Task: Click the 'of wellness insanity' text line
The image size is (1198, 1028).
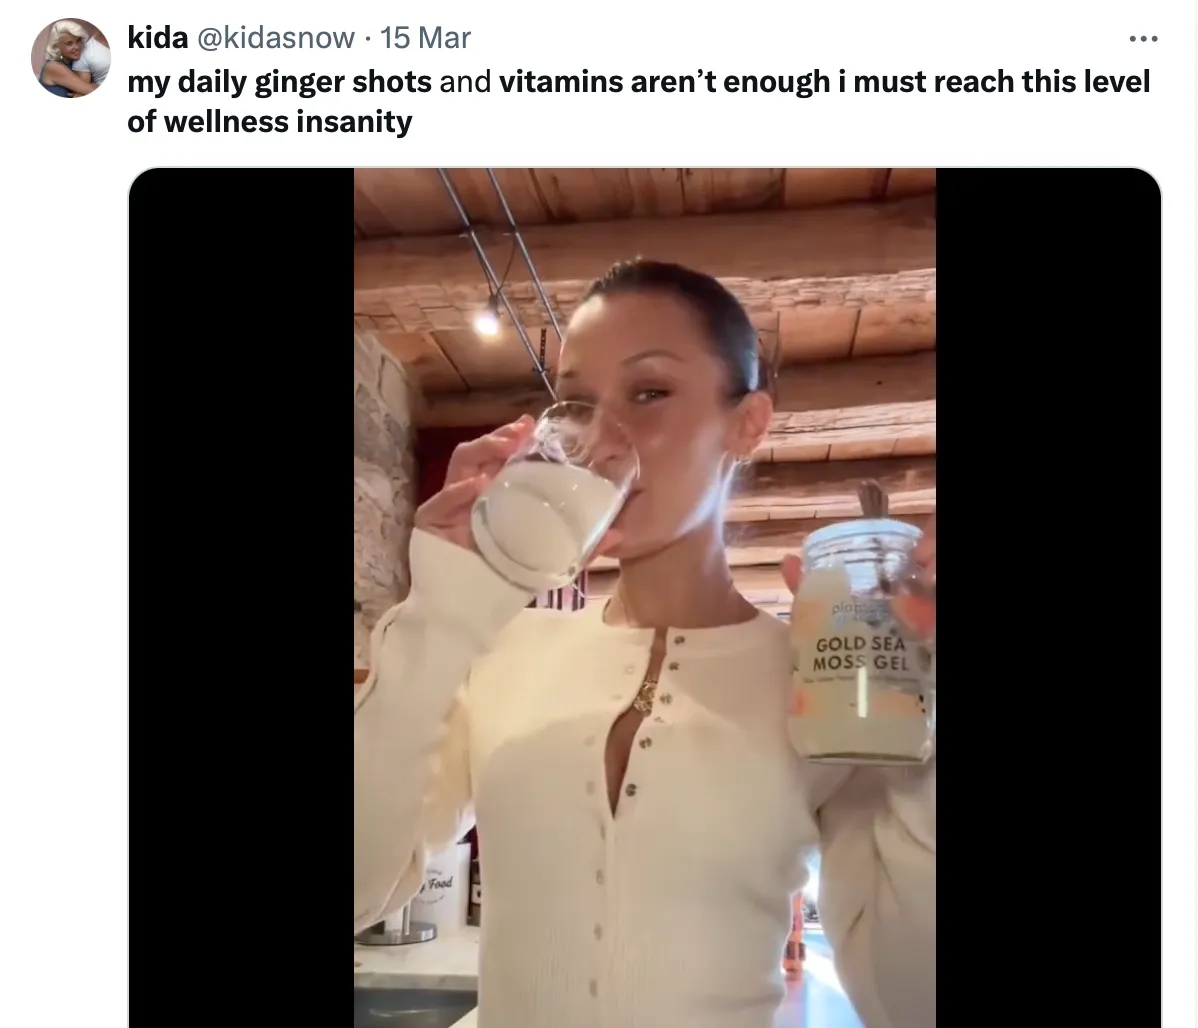Action: (270, 122)
